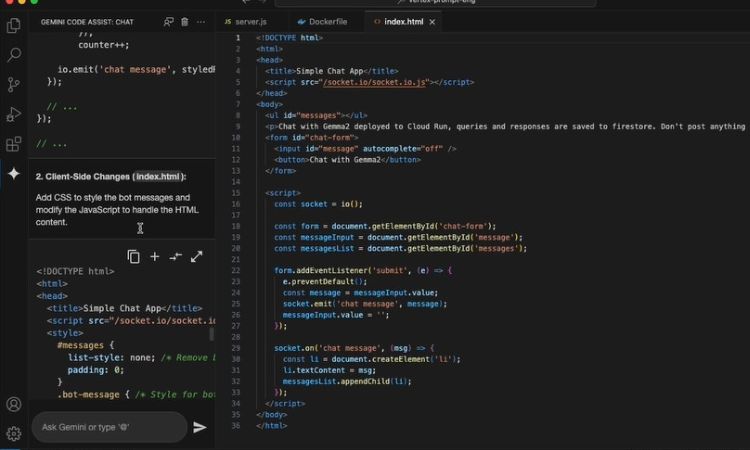
Task: Click 'id="chat-form"' on line 10
Action: coord(320,138)
